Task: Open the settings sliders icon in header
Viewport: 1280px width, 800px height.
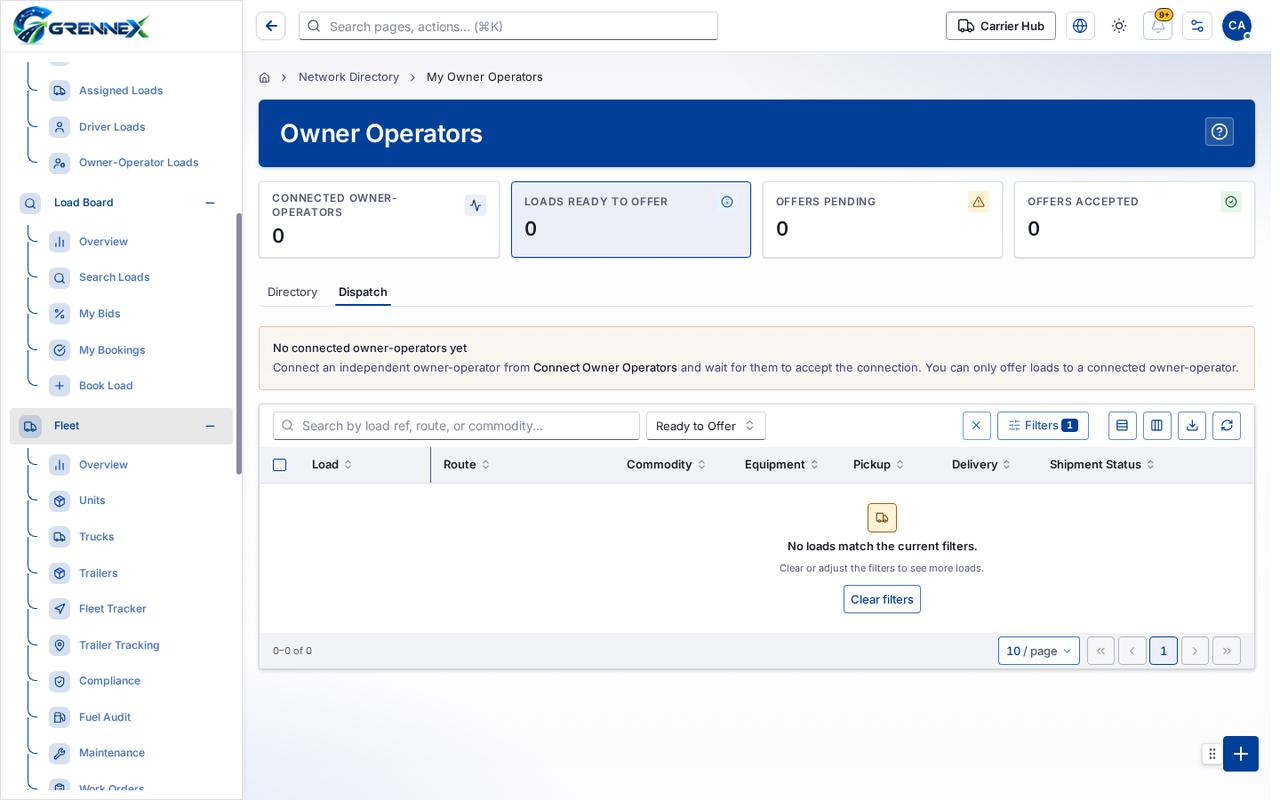Action: (1197, 26)
